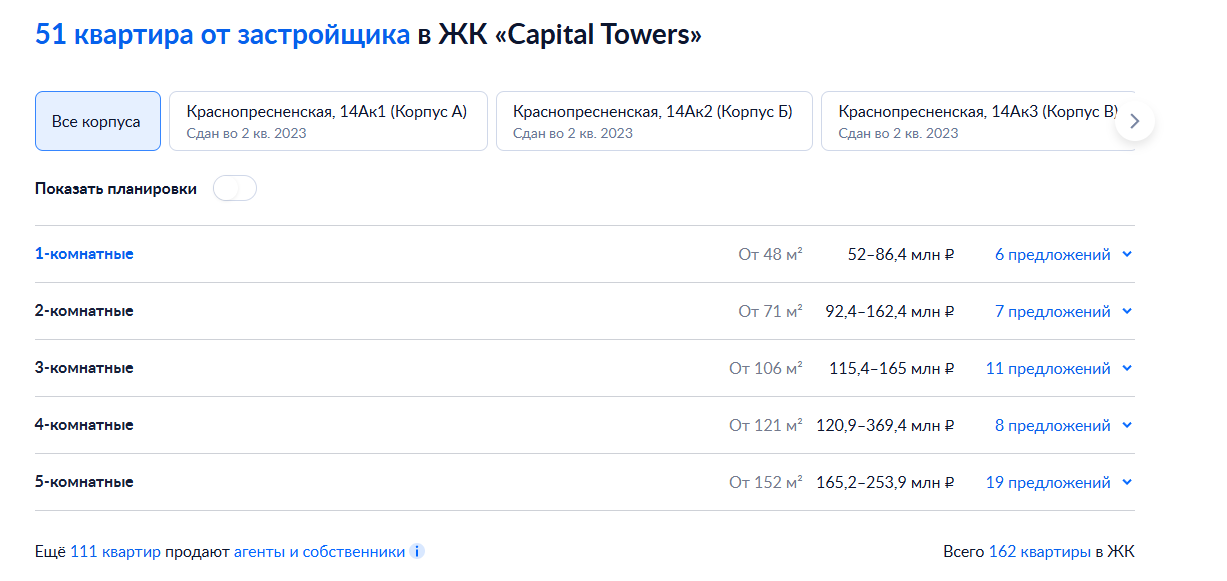Select Все корпуса tab

97,121
